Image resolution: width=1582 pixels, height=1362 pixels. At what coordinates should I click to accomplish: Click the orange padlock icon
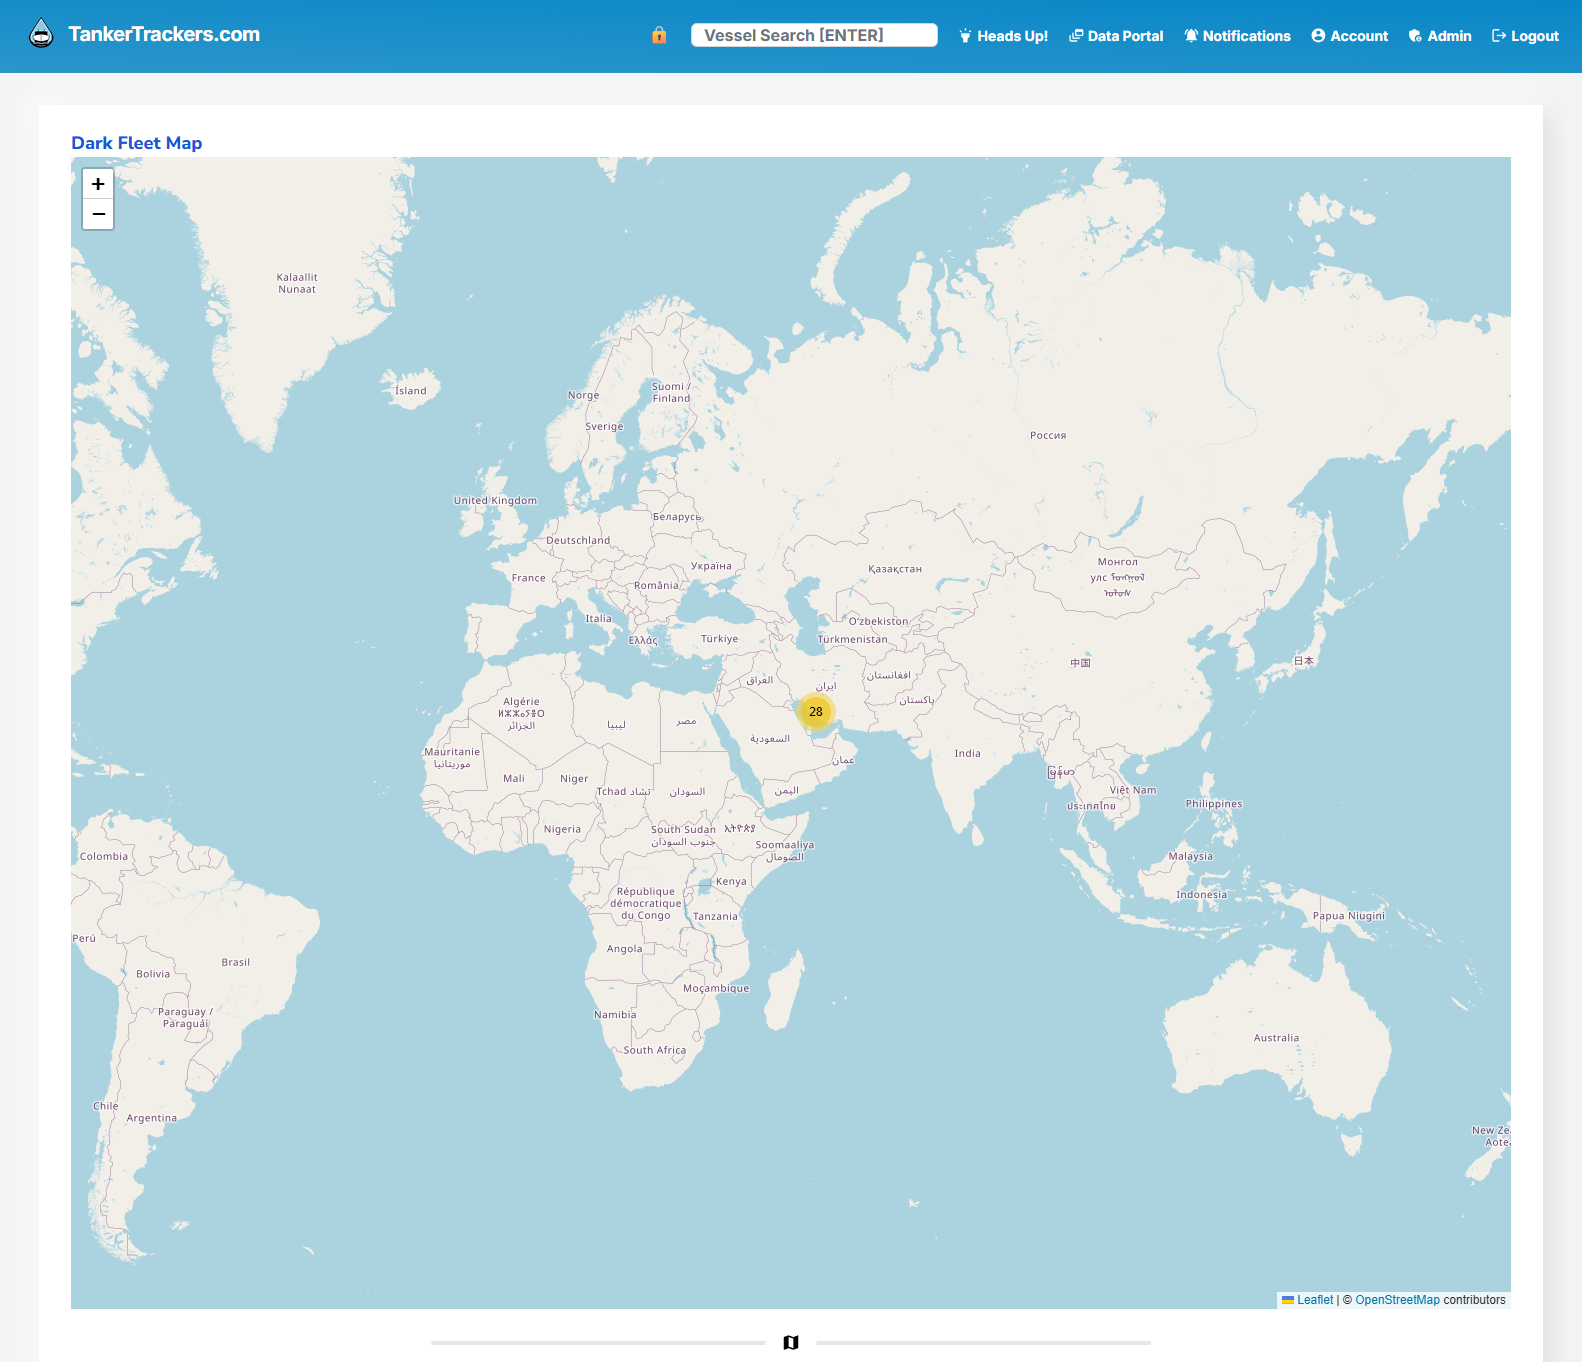659,35
